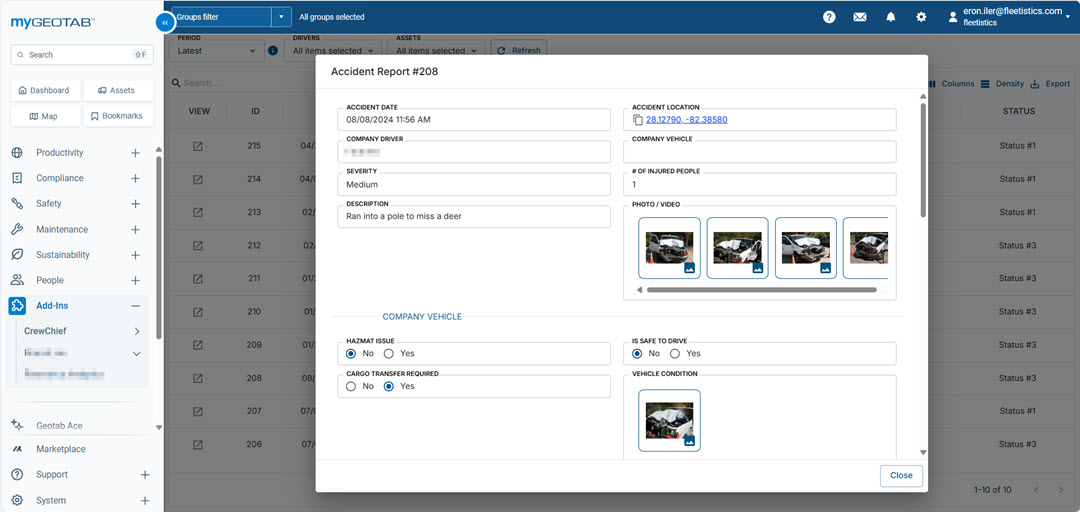Expand the Productivity menu section
The image size is (1080, 512).
135,153
